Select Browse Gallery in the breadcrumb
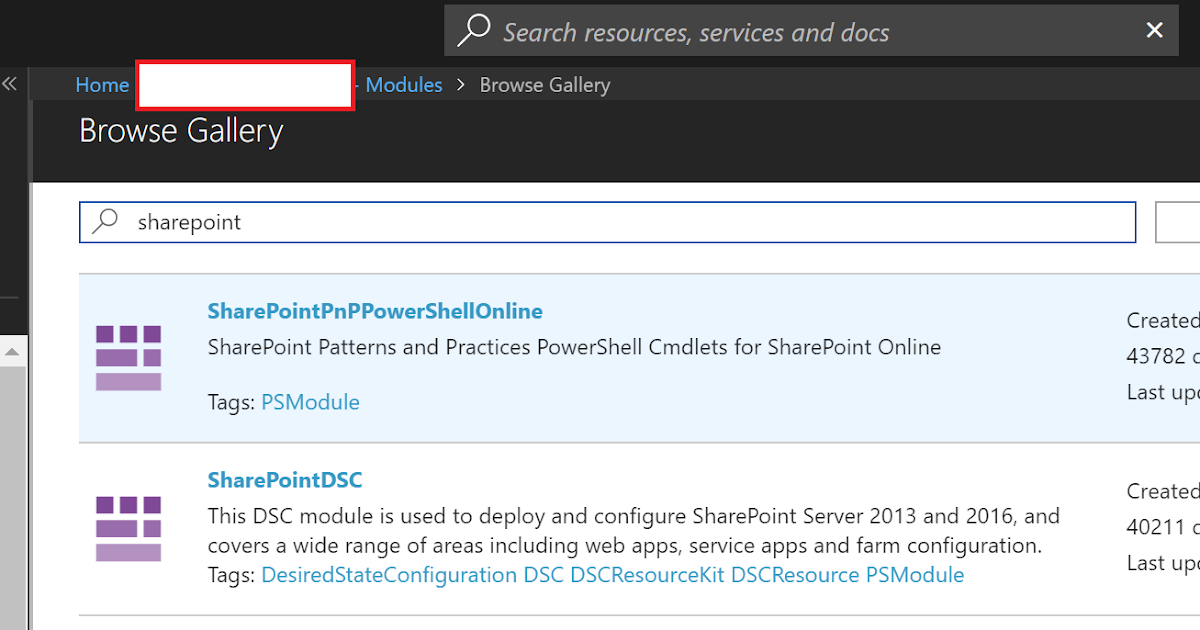 click(x=545, y=85)
